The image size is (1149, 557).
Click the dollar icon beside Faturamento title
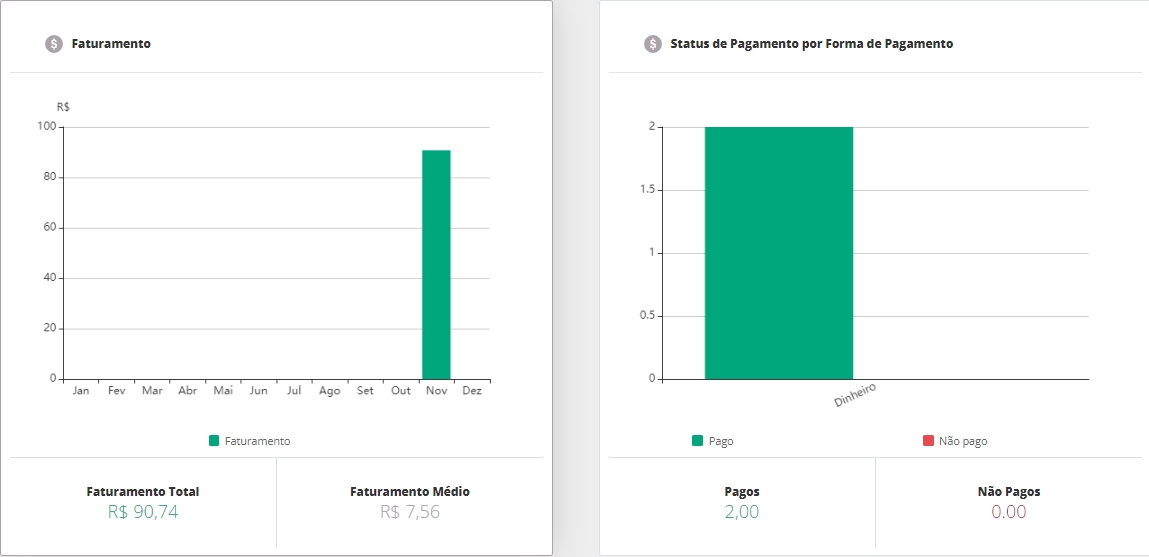(54, 44)
